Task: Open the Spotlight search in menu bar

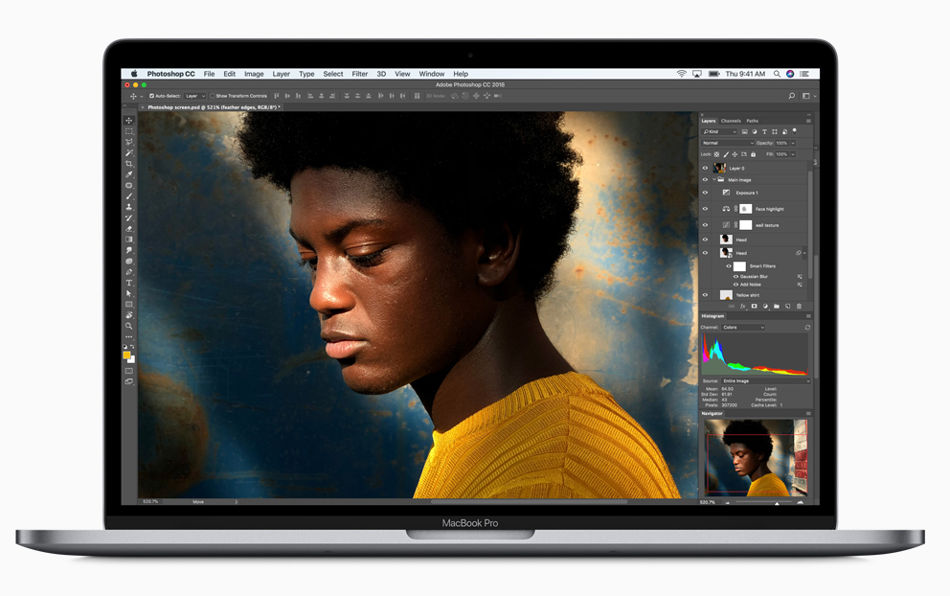Action: click(776, 74)
